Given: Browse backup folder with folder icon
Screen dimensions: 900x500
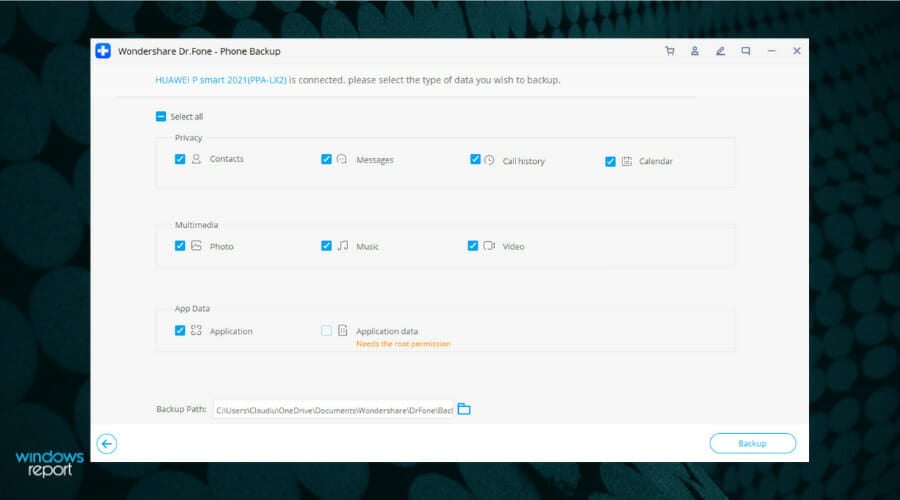Looking at the screenshot, I should click(x=464, y=409).
